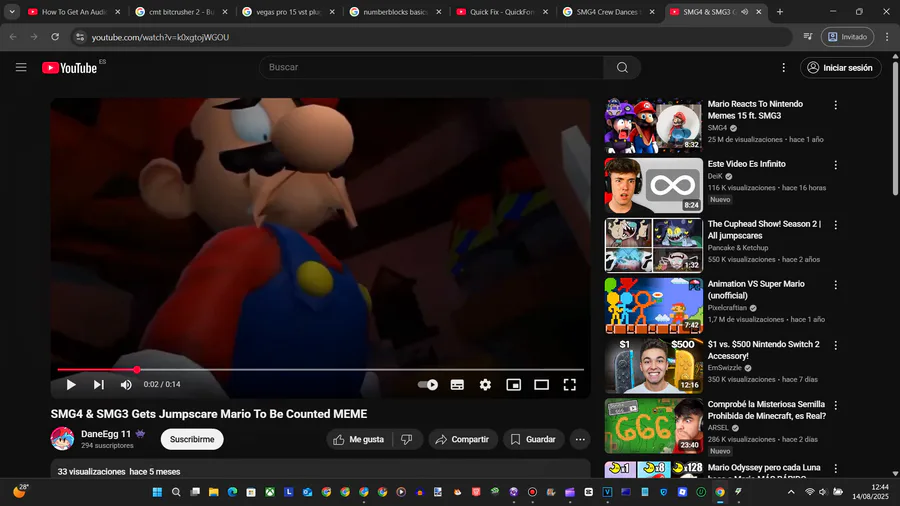Open the Windows Start menu
The width and height of the screenshot is (900, 506).
(157, 492)
